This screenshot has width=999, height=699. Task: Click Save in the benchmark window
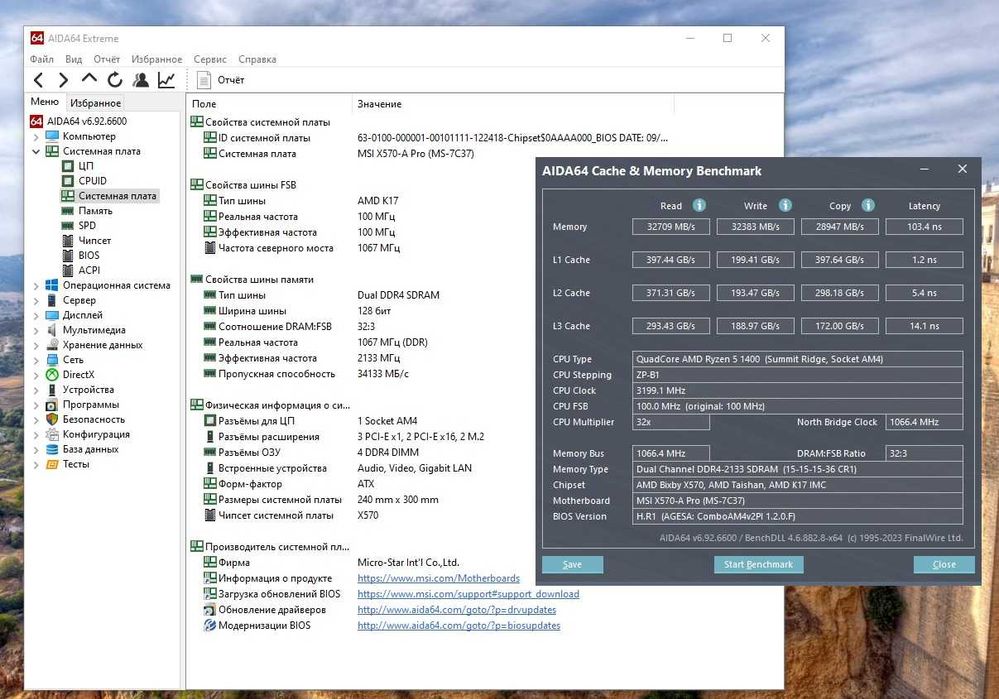pos(572,565)
